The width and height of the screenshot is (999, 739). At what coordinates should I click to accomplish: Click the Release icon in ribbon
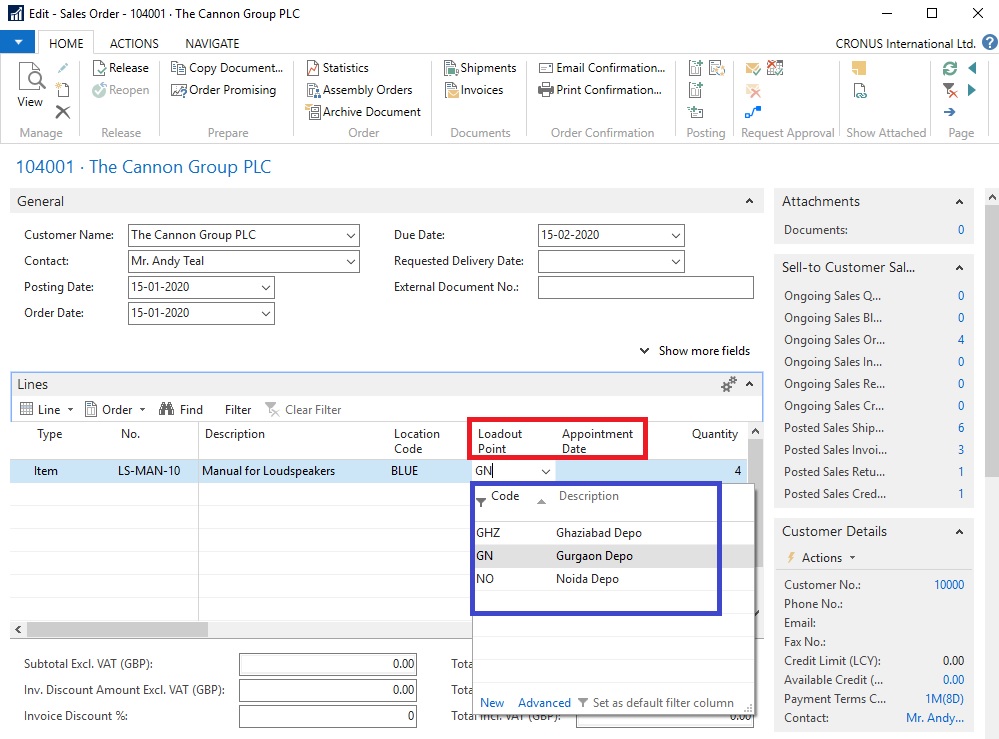point(100,68)
